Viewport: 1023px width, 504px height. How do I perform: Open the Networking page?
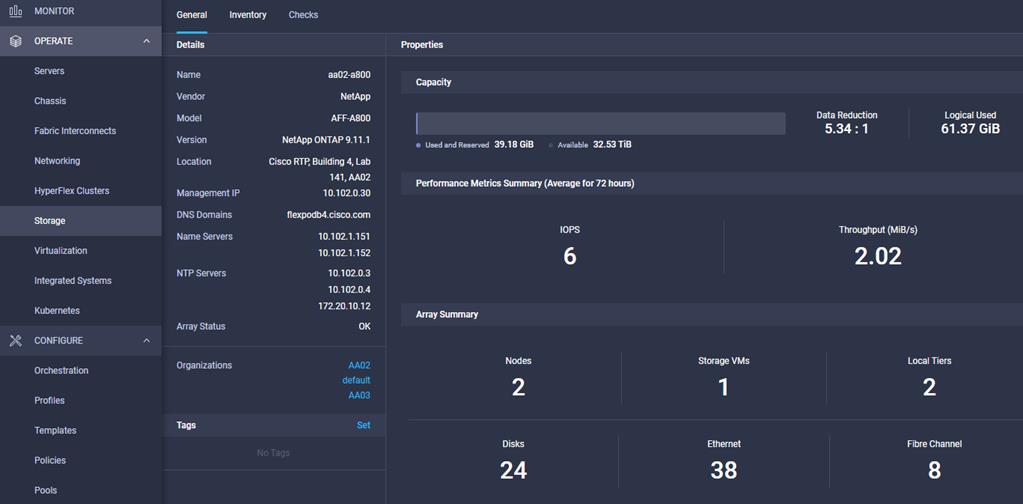click(57, 161)
